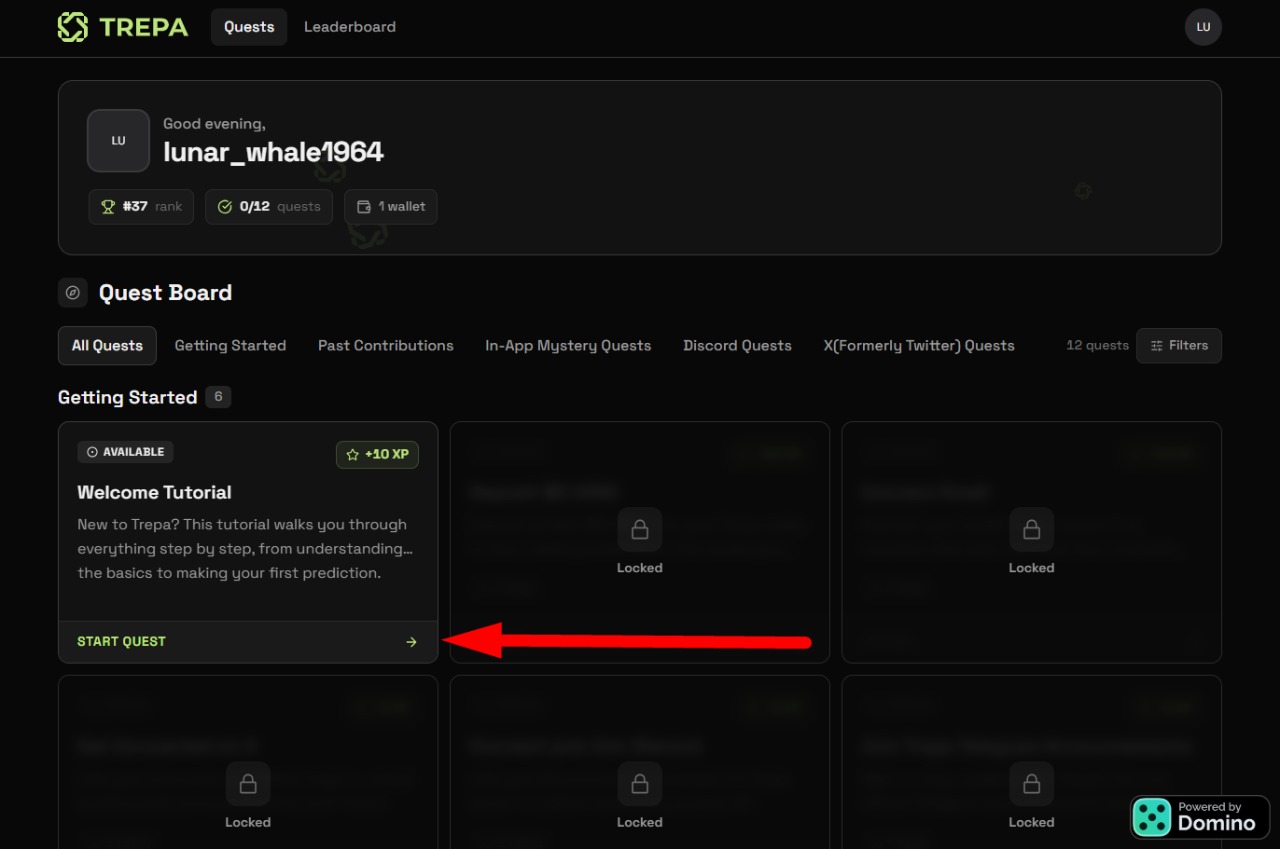Open the Filters dropdown
This screenshot has height=849, width=1280.
pos(1179,345)
